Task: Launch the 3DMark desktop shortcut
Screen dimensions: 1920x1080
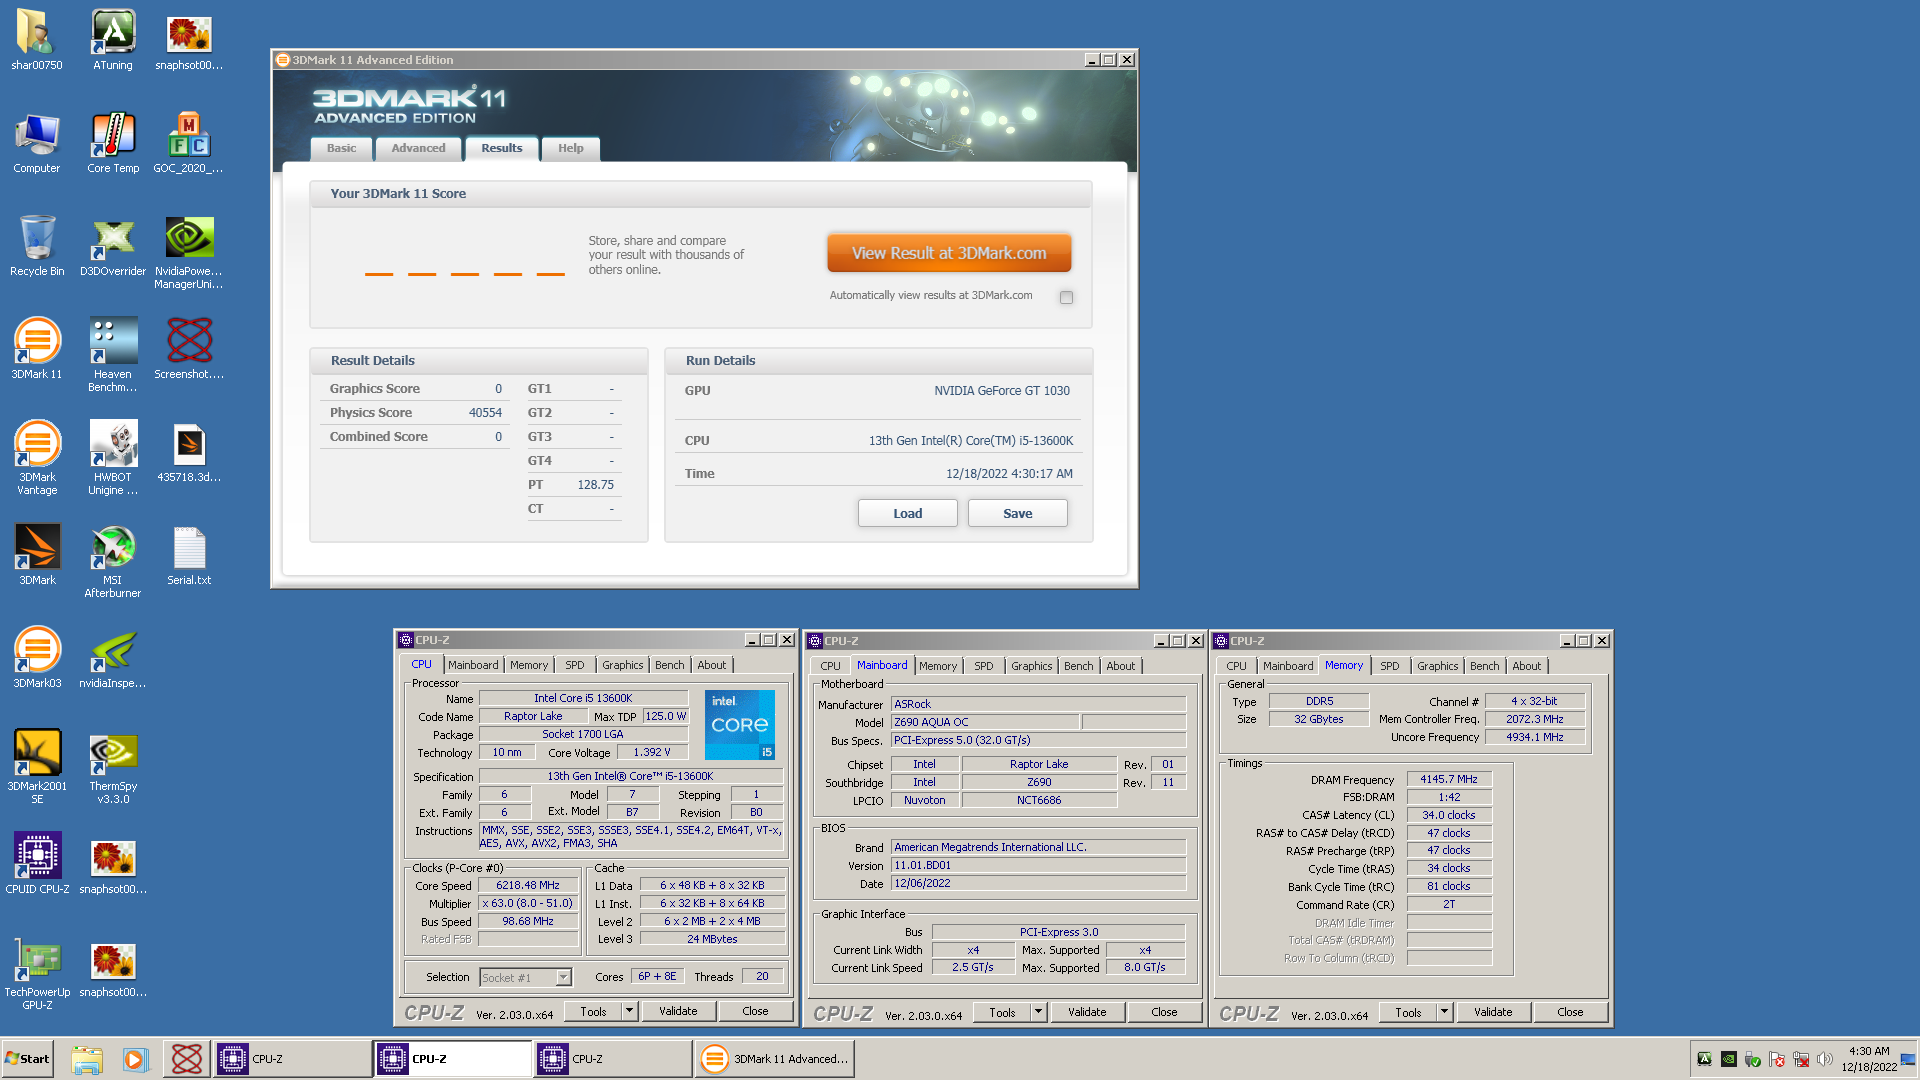Action: (x=37, y=555)
